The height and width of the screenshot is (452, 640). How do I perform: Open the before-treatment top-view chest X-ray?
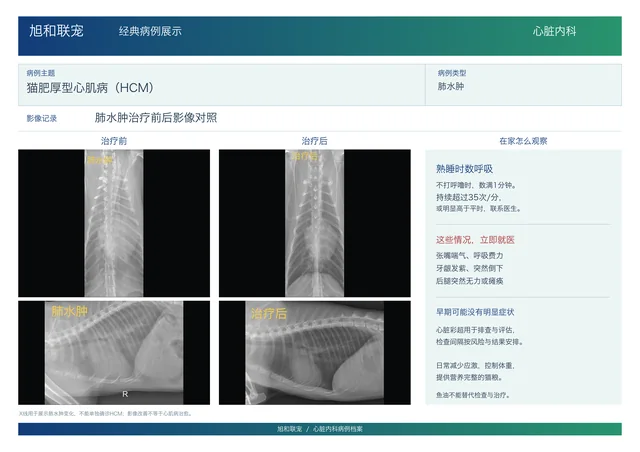114,223
